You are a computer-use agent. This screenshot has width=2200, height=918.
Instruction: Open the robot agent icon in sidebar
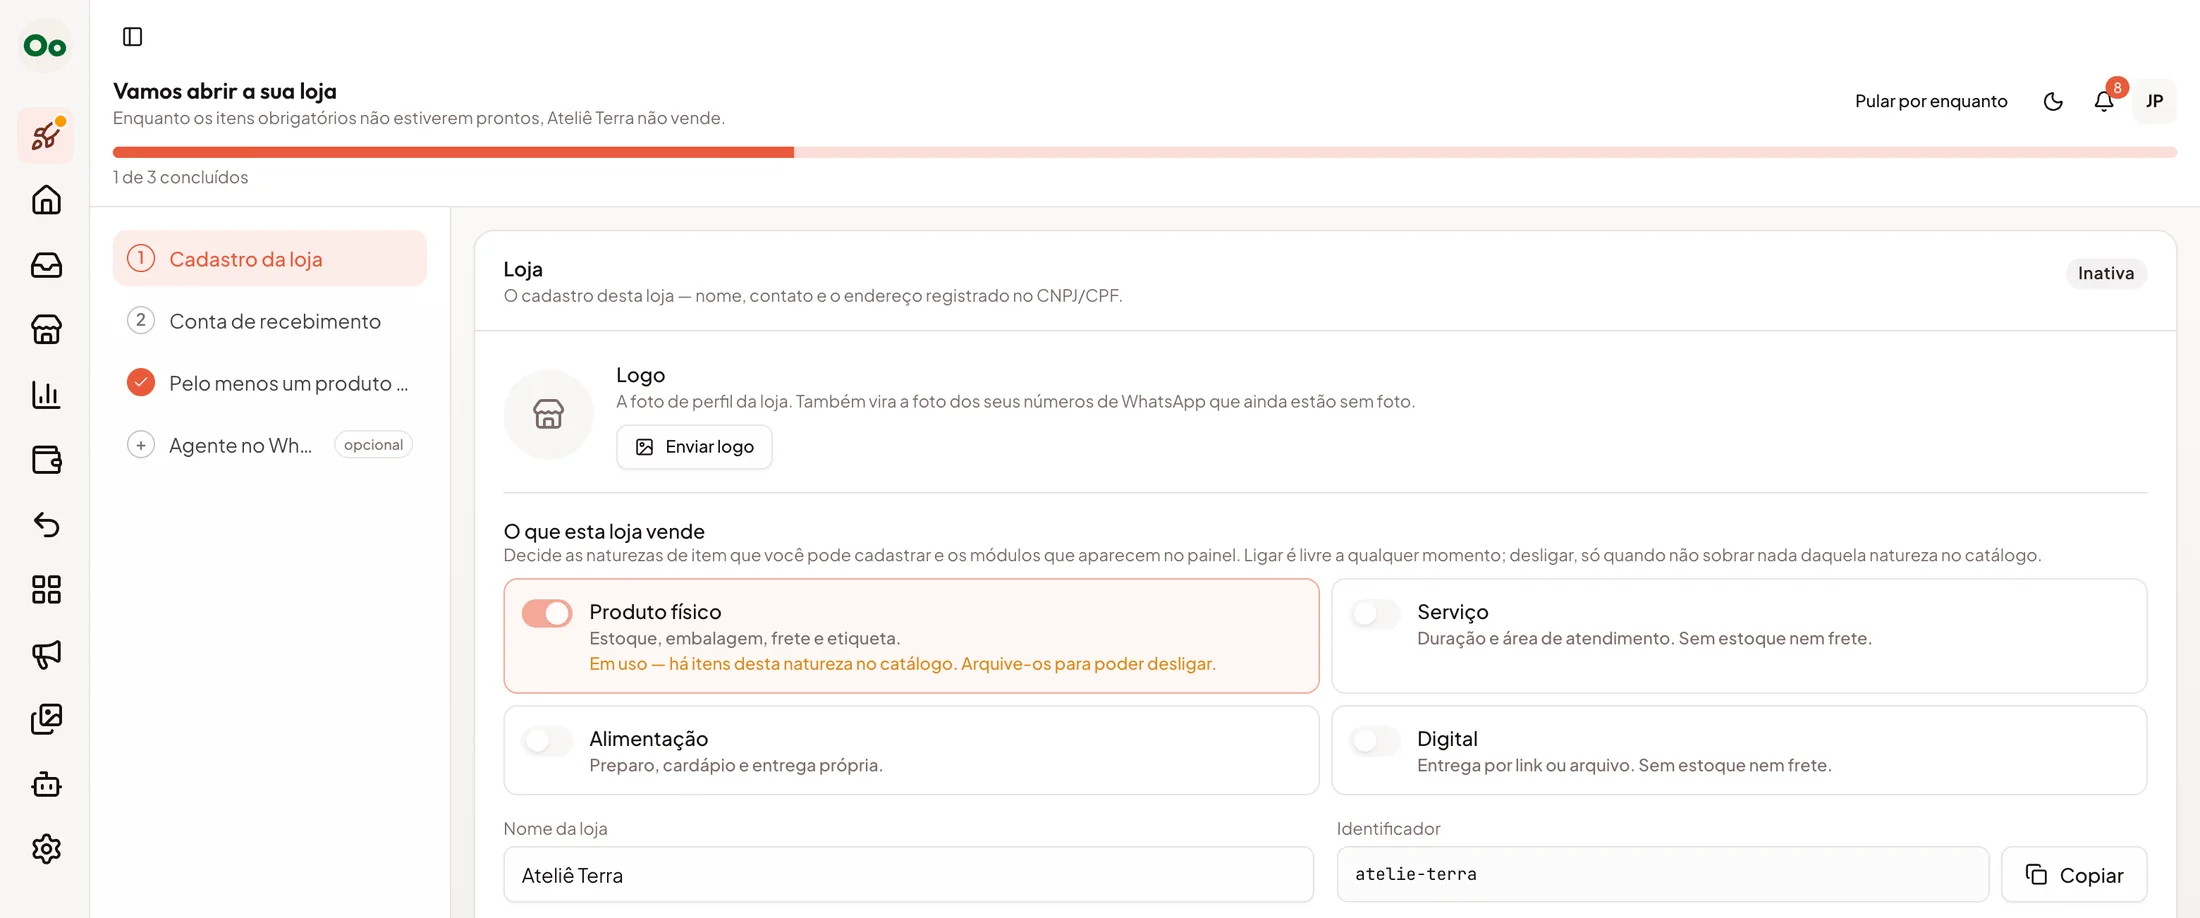46,784
